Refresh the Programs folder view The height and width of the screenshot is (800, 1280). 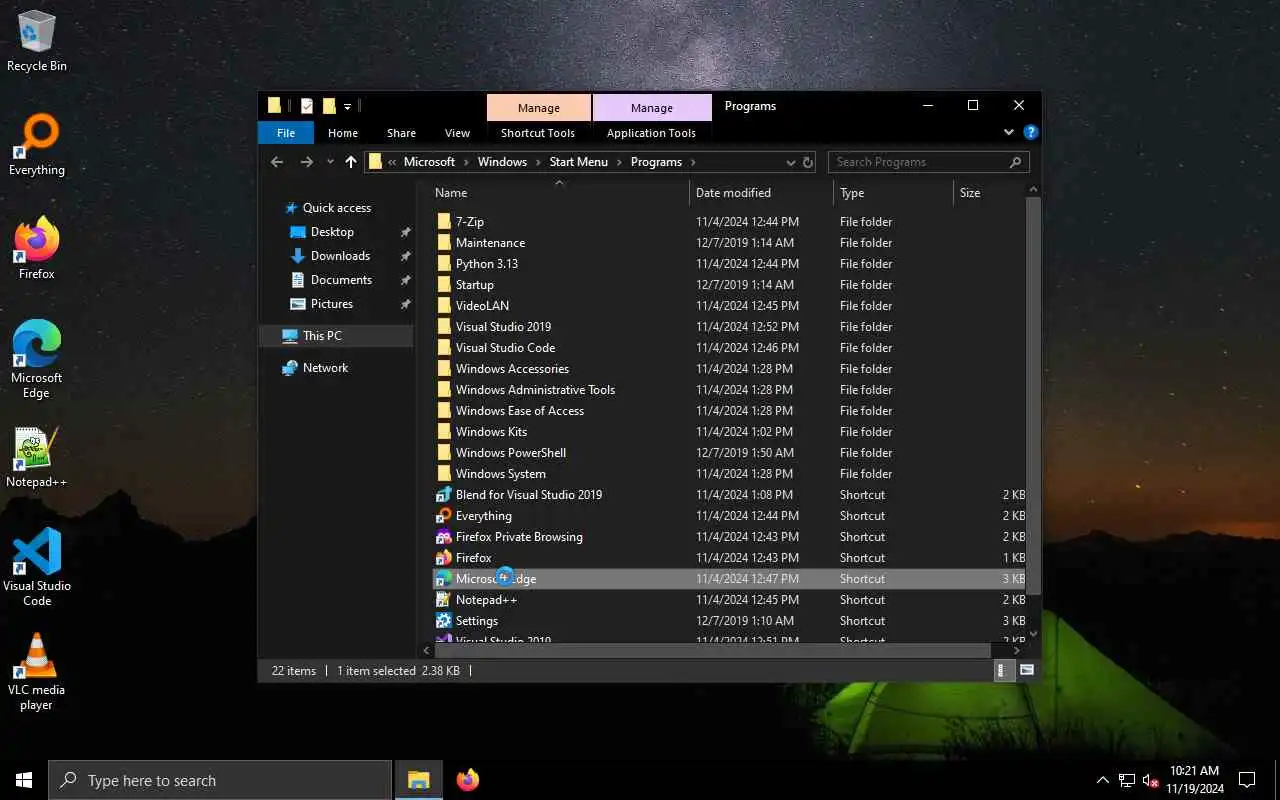pos(807,162)
